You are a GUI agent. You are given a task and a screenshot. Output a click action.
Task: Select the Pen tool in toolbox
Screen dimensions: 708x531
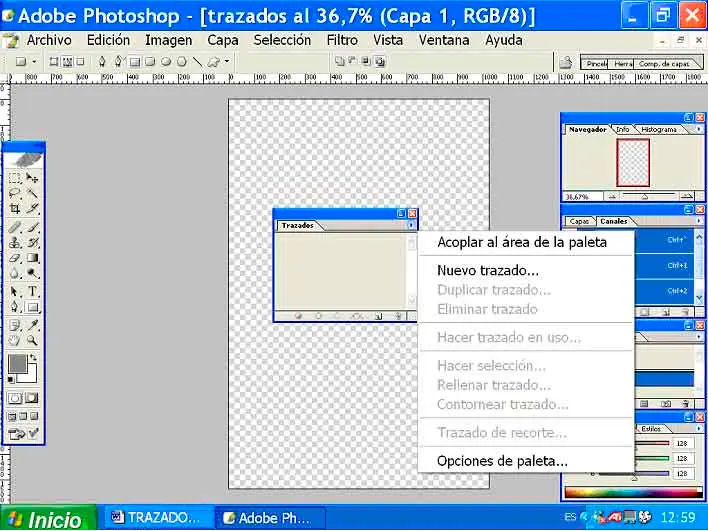click(x=15, y=307)
